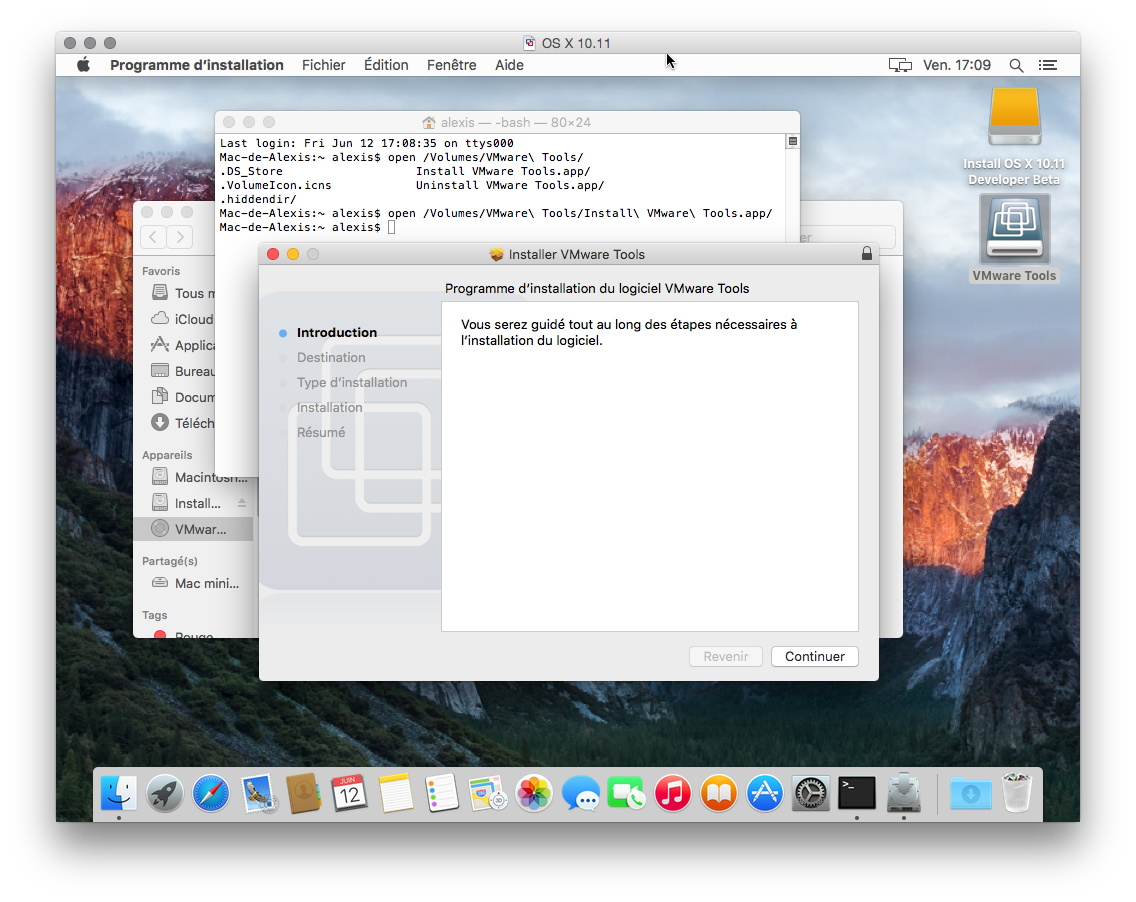Click the Continuer button

814,656
